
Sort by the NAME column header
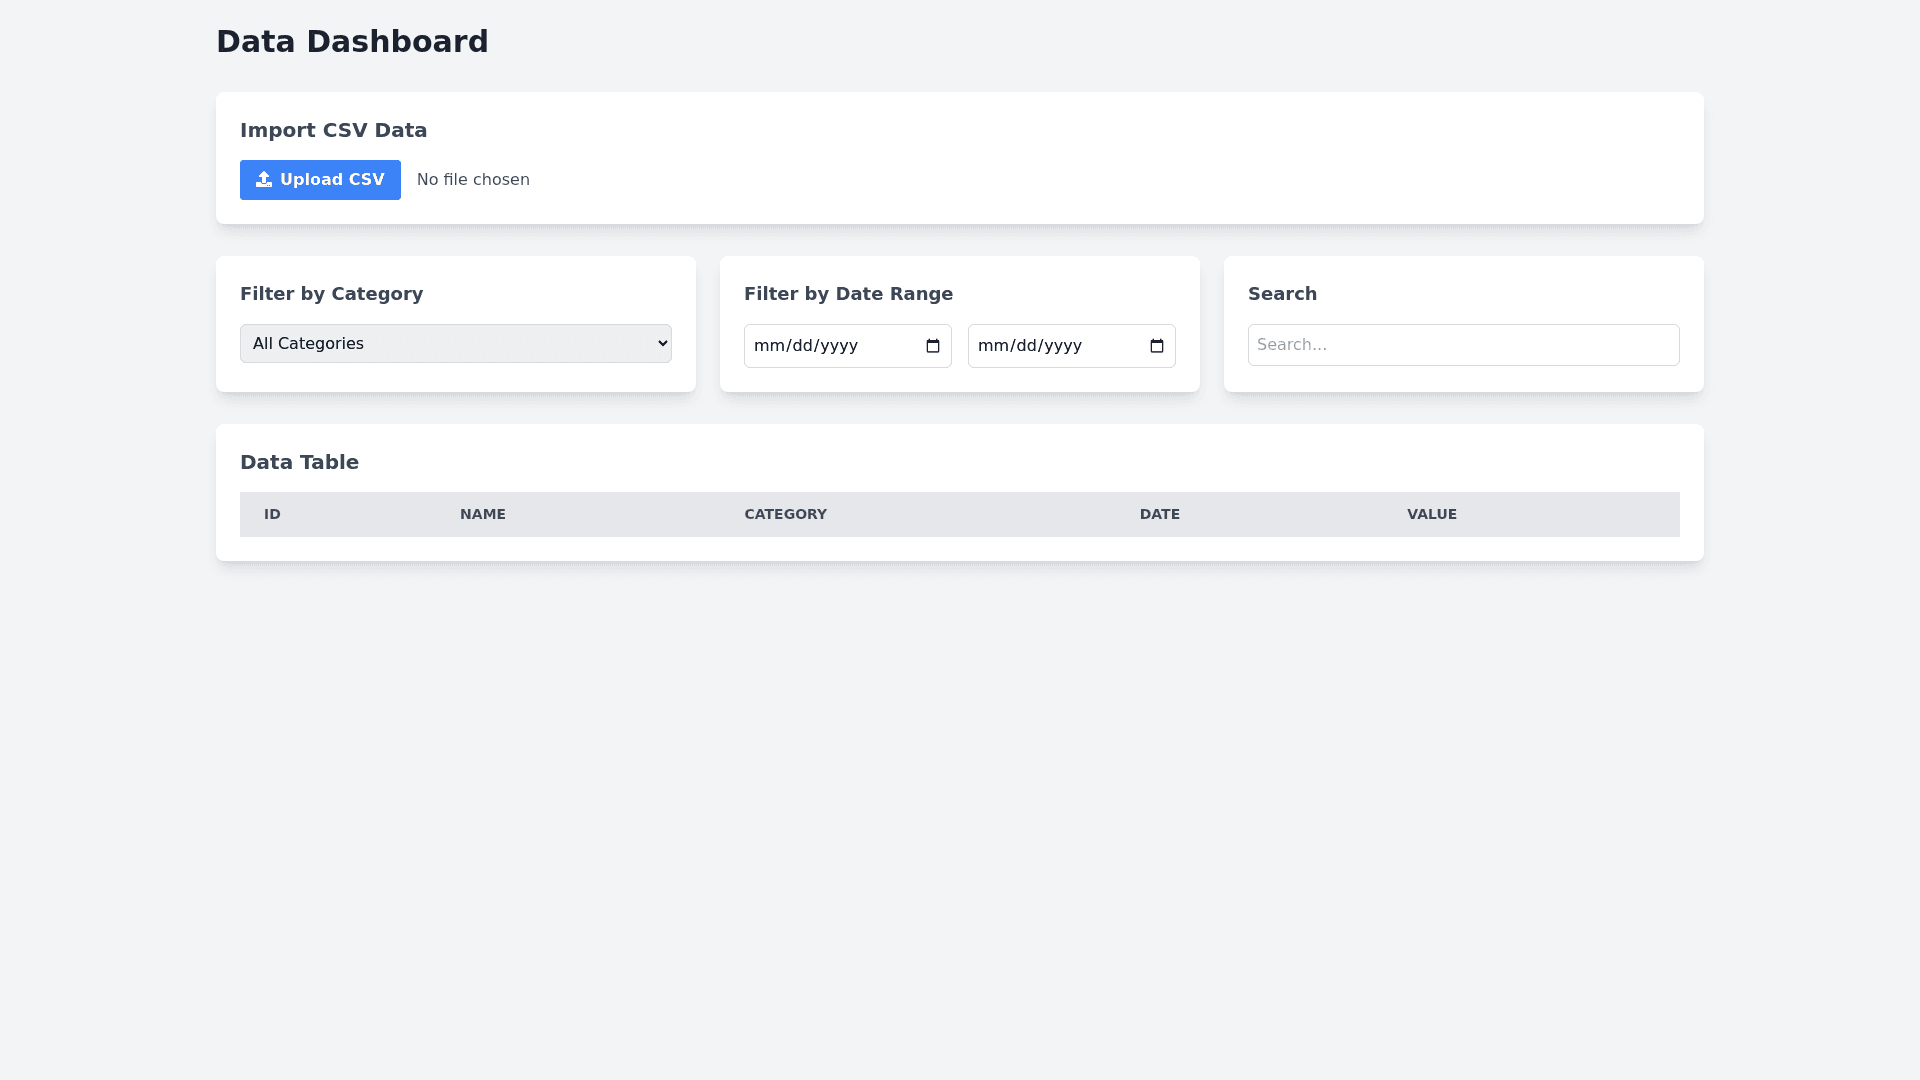coord(483,514)
